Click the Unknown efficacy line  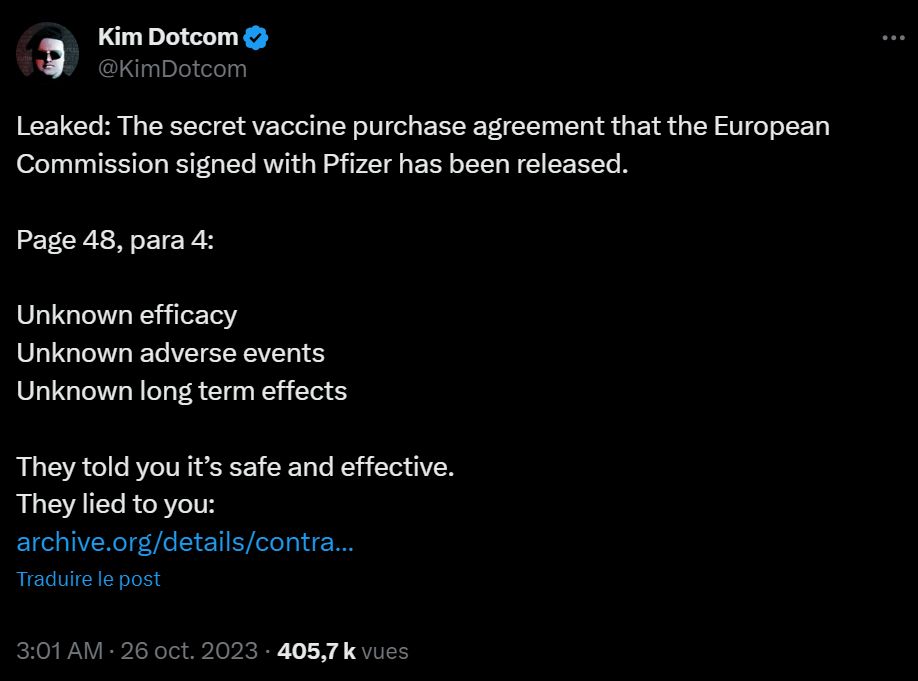point(127,315)
